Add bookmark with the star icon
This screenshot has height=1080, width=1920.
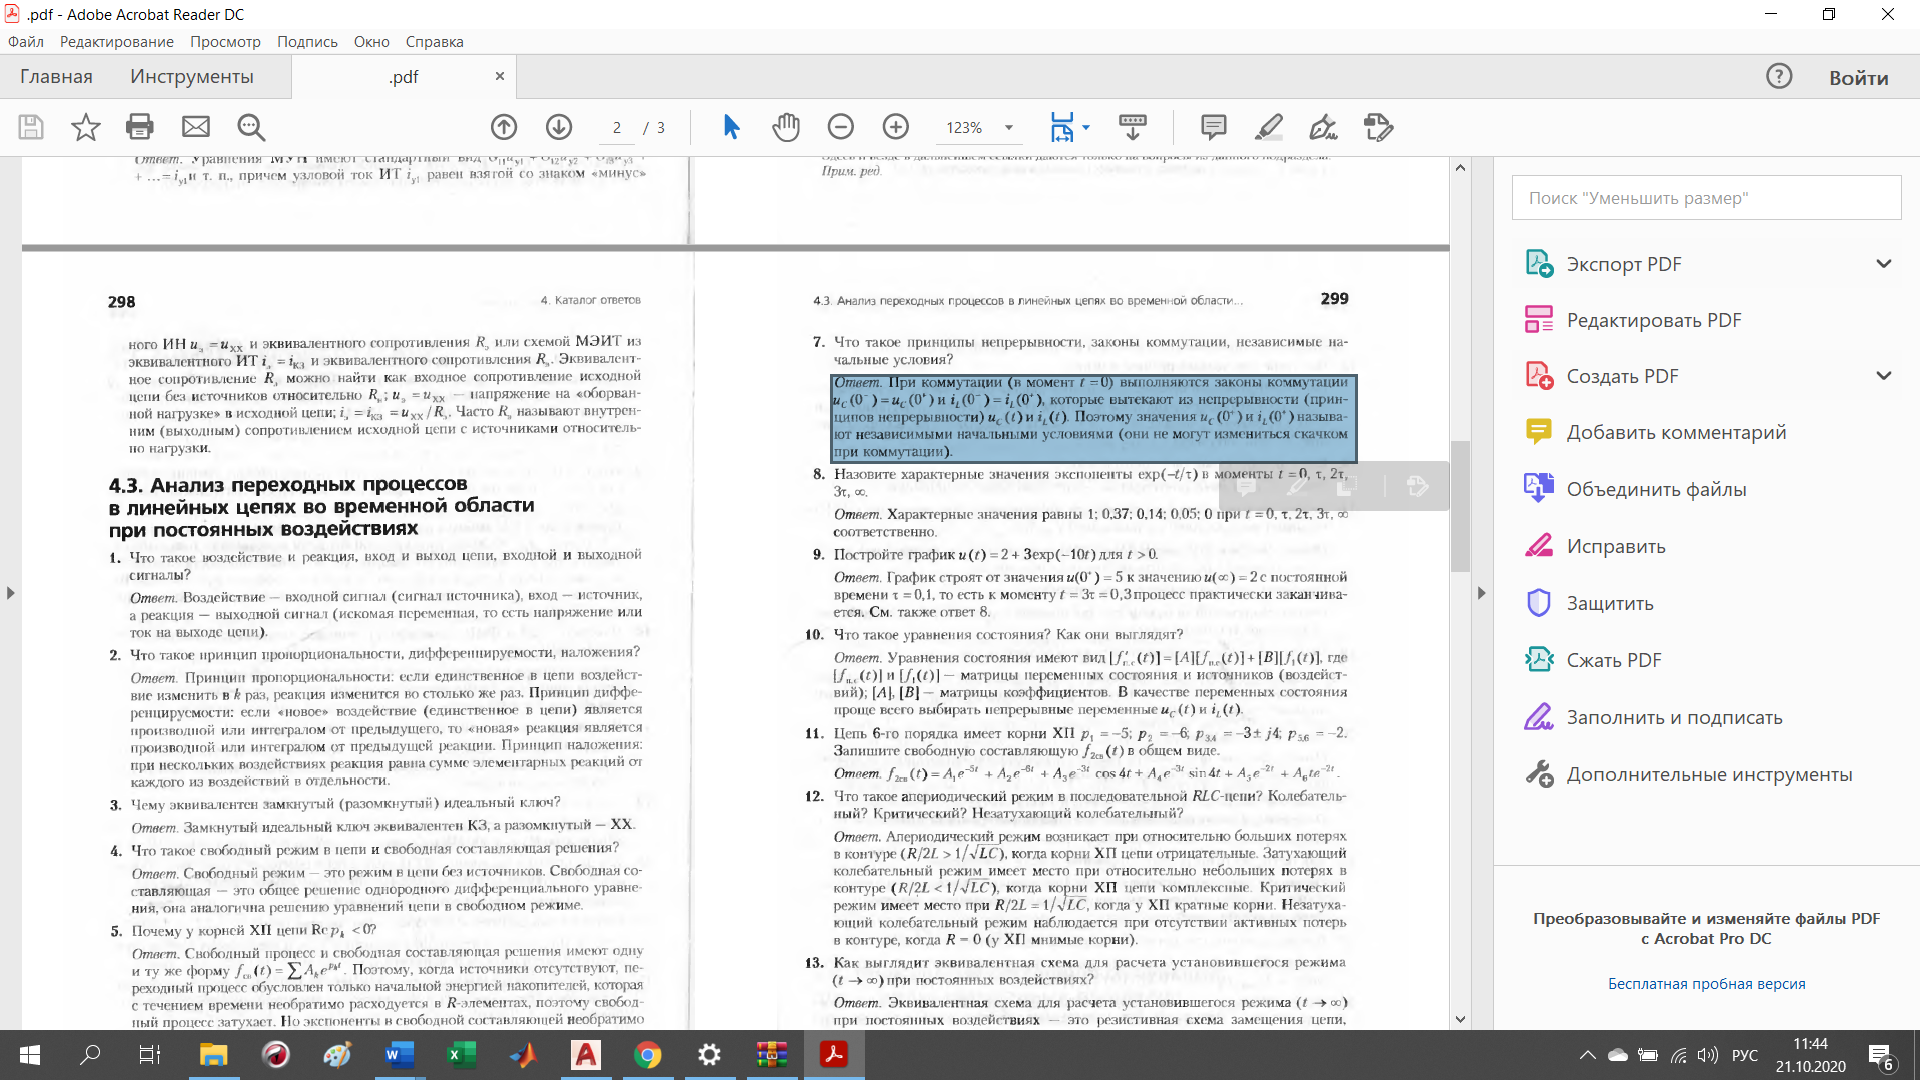[x=86, y=127]
